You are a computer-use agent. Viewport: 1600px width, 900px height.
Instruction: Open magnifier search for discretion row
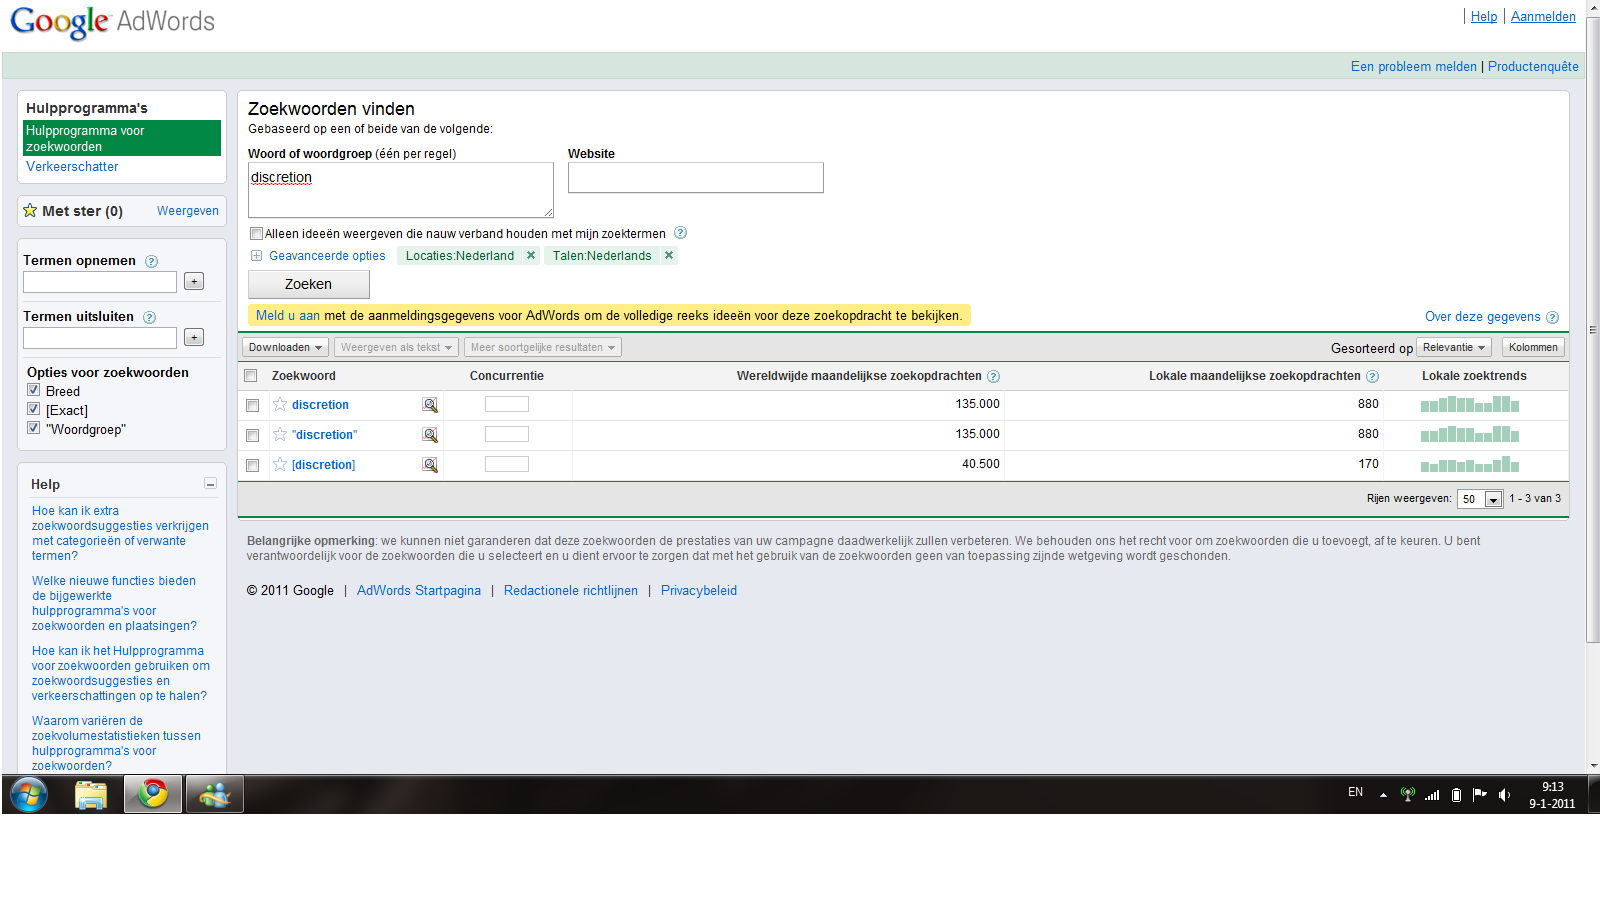tap(430, 405)
